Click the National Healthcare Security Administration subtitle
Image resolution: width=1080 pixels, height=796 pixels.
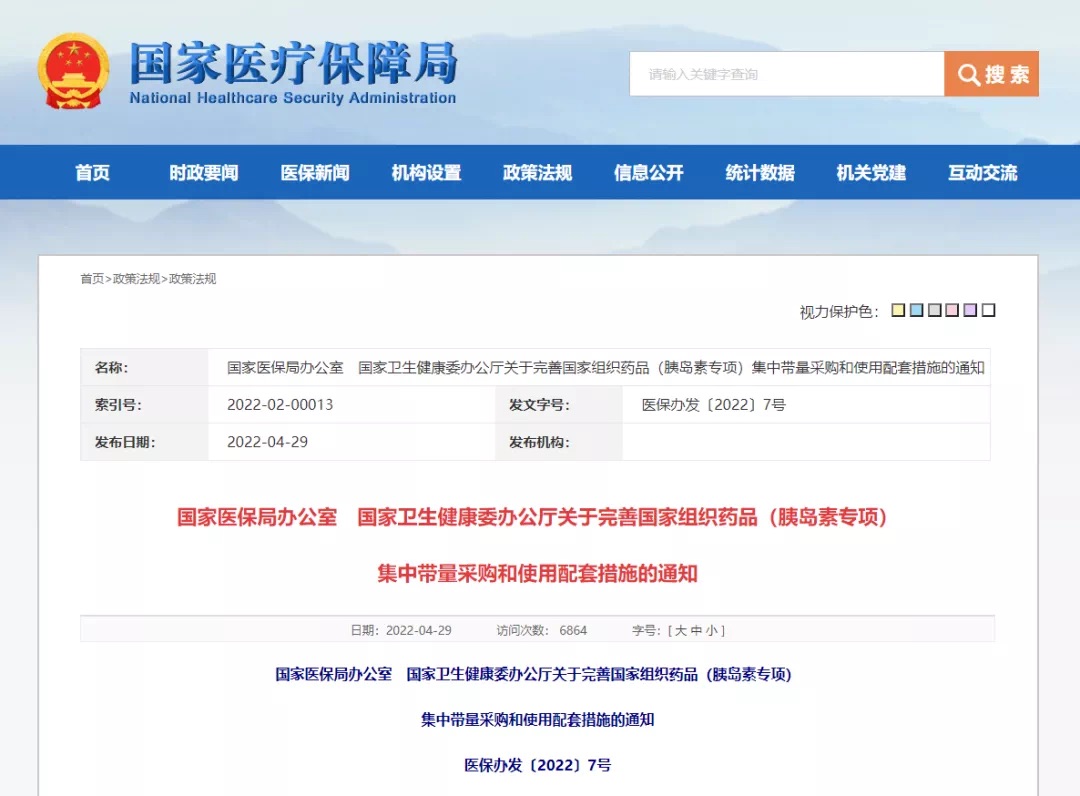click(x=293, y=98)
